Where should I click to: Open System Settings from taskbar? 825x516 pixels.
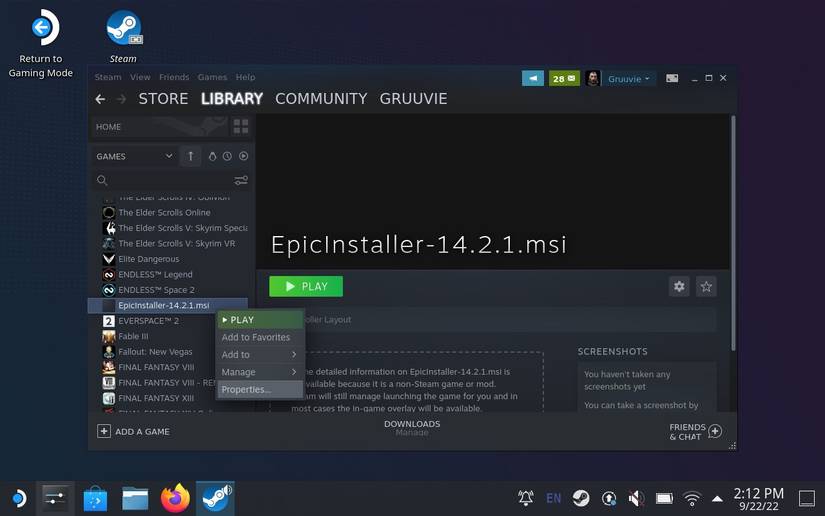(x=55, y=498)
